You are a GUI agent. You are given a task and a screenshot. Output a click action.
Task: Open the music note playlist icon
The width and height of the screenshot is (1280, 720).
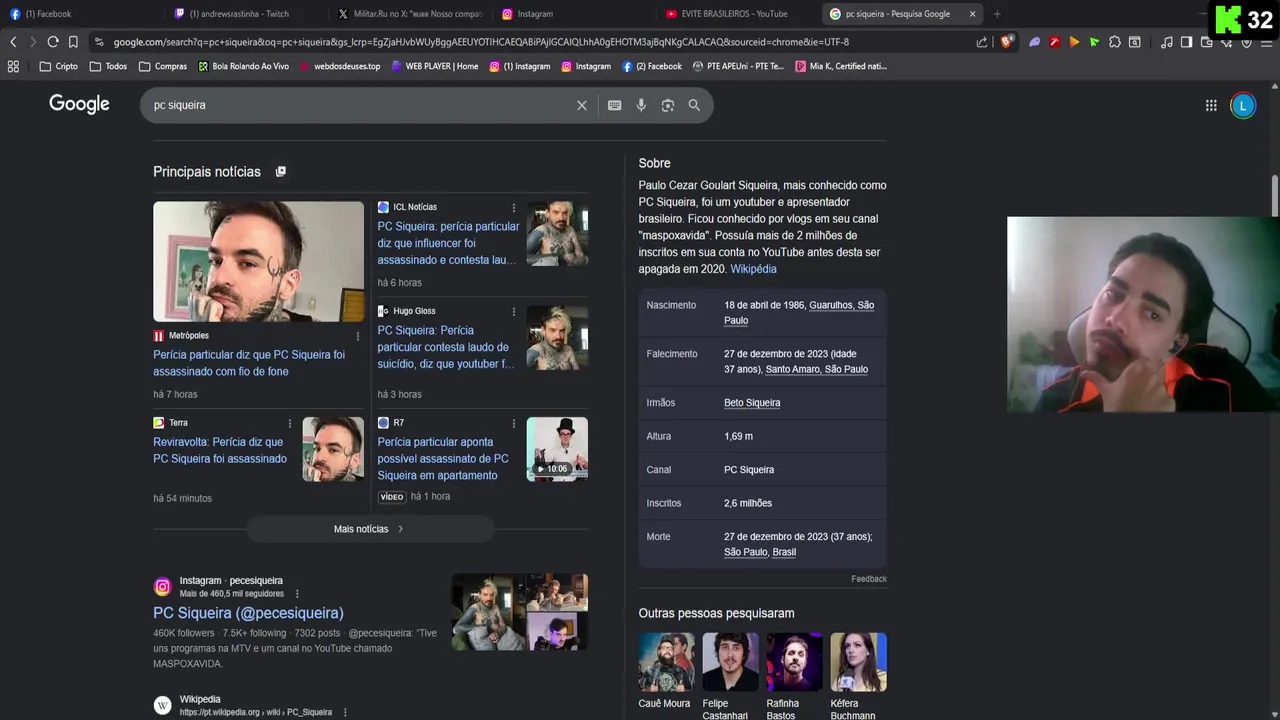pyautogui.click(x=1166, y=42)
